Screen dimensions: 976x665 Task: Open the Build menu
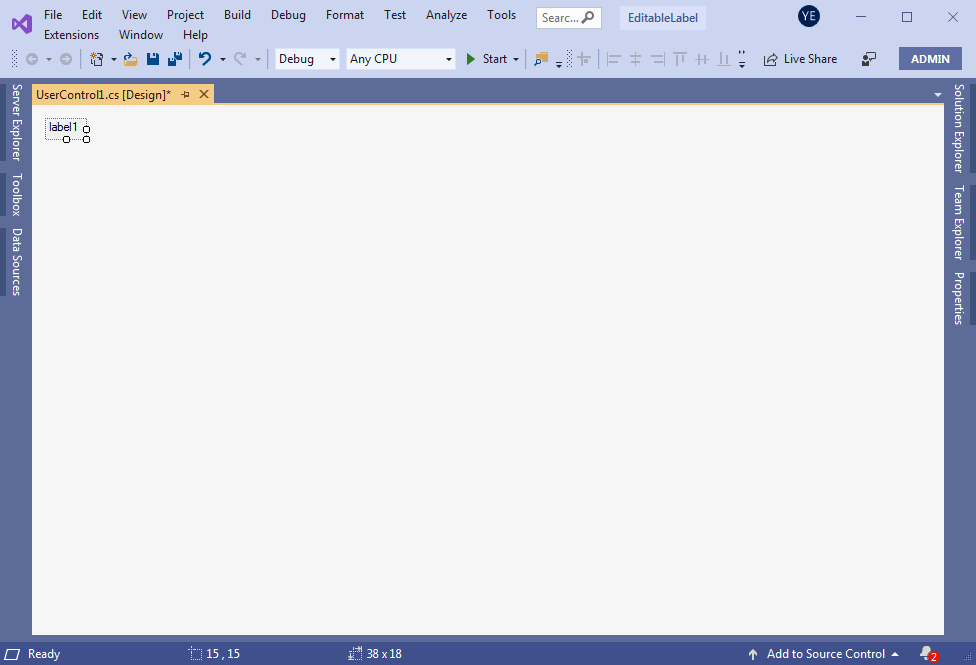(x=237, y=15)
